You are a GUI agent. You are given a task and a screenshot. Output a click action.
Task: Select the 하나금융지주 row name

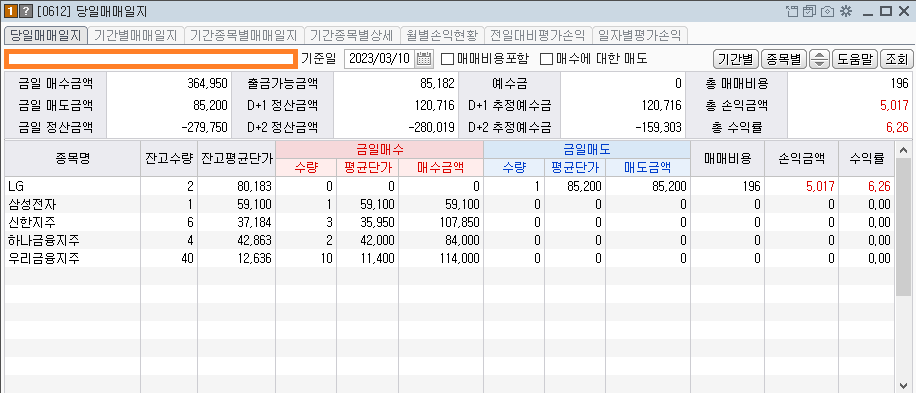44,241
